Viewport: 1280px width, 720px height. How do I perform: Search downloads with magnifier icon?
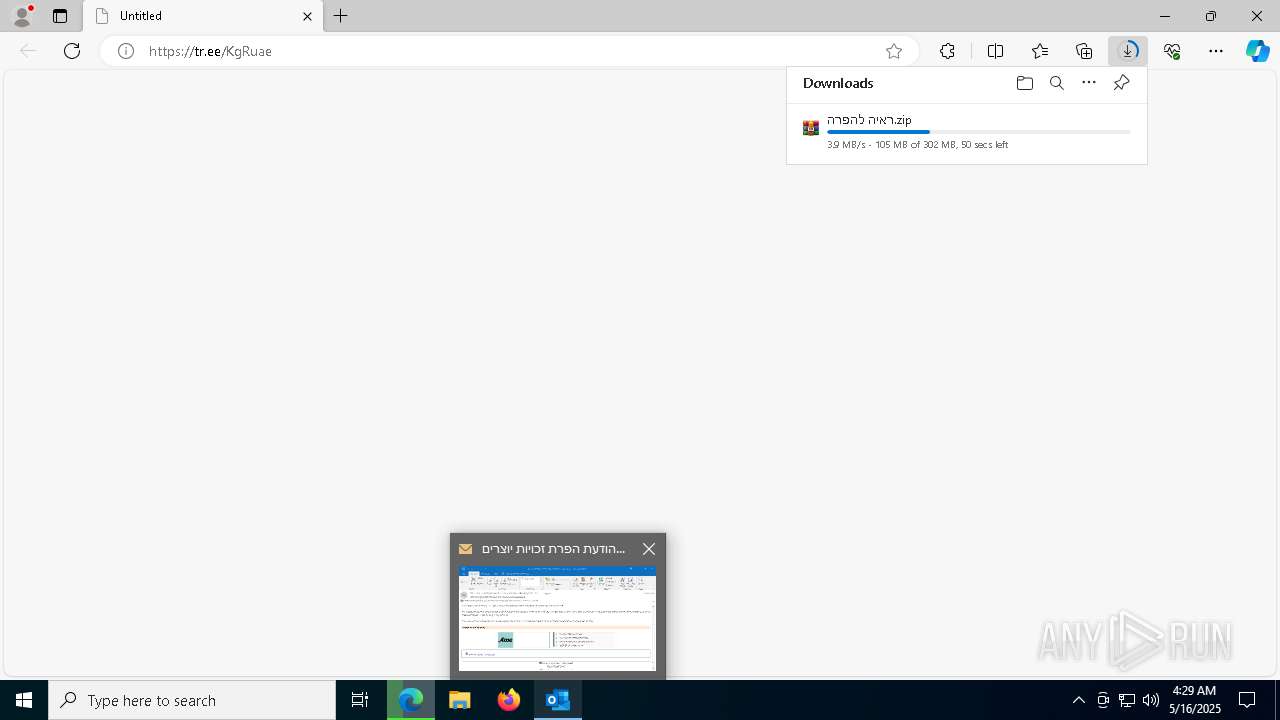(x=1057, y=83)
